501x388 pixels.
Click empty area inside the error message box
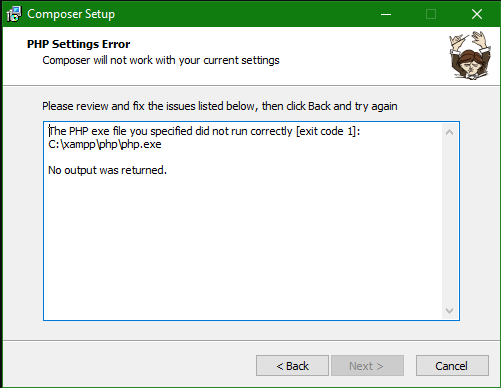coord(243,247)
